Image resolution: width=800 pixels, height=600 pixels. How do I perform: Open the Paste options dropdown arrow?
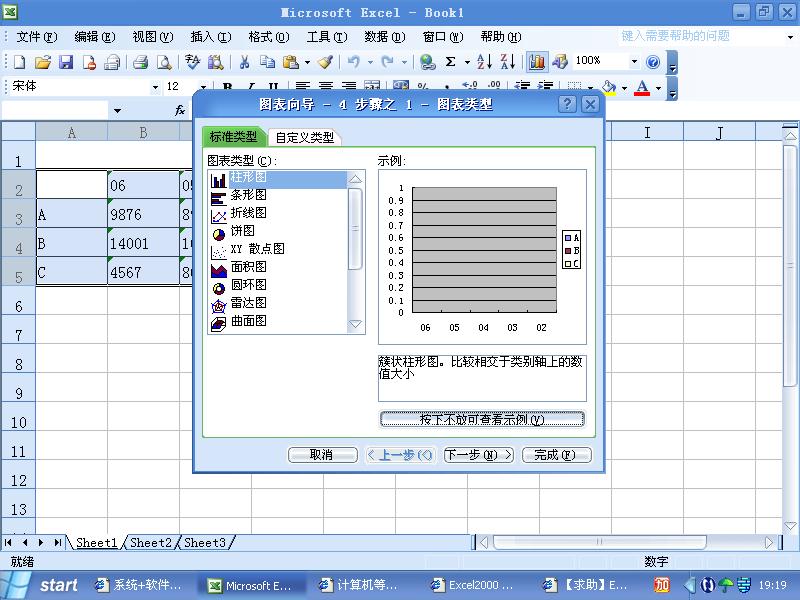[x=307, y=62]
